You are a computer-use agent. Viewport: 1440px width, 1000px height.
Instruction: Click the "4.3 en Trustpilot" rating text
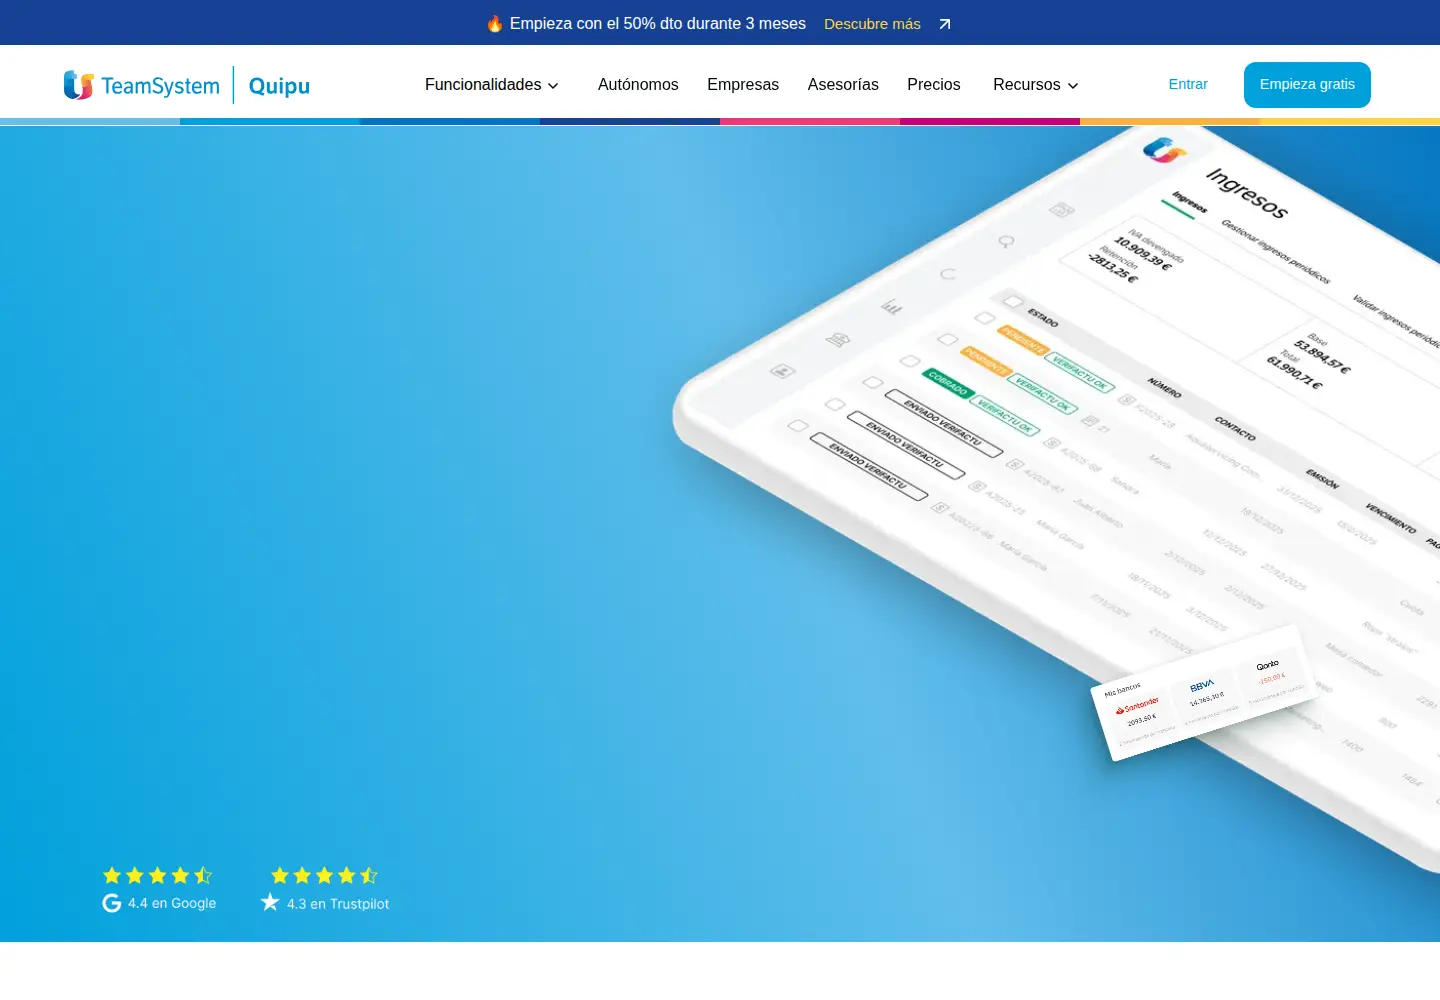pos(338,904)
